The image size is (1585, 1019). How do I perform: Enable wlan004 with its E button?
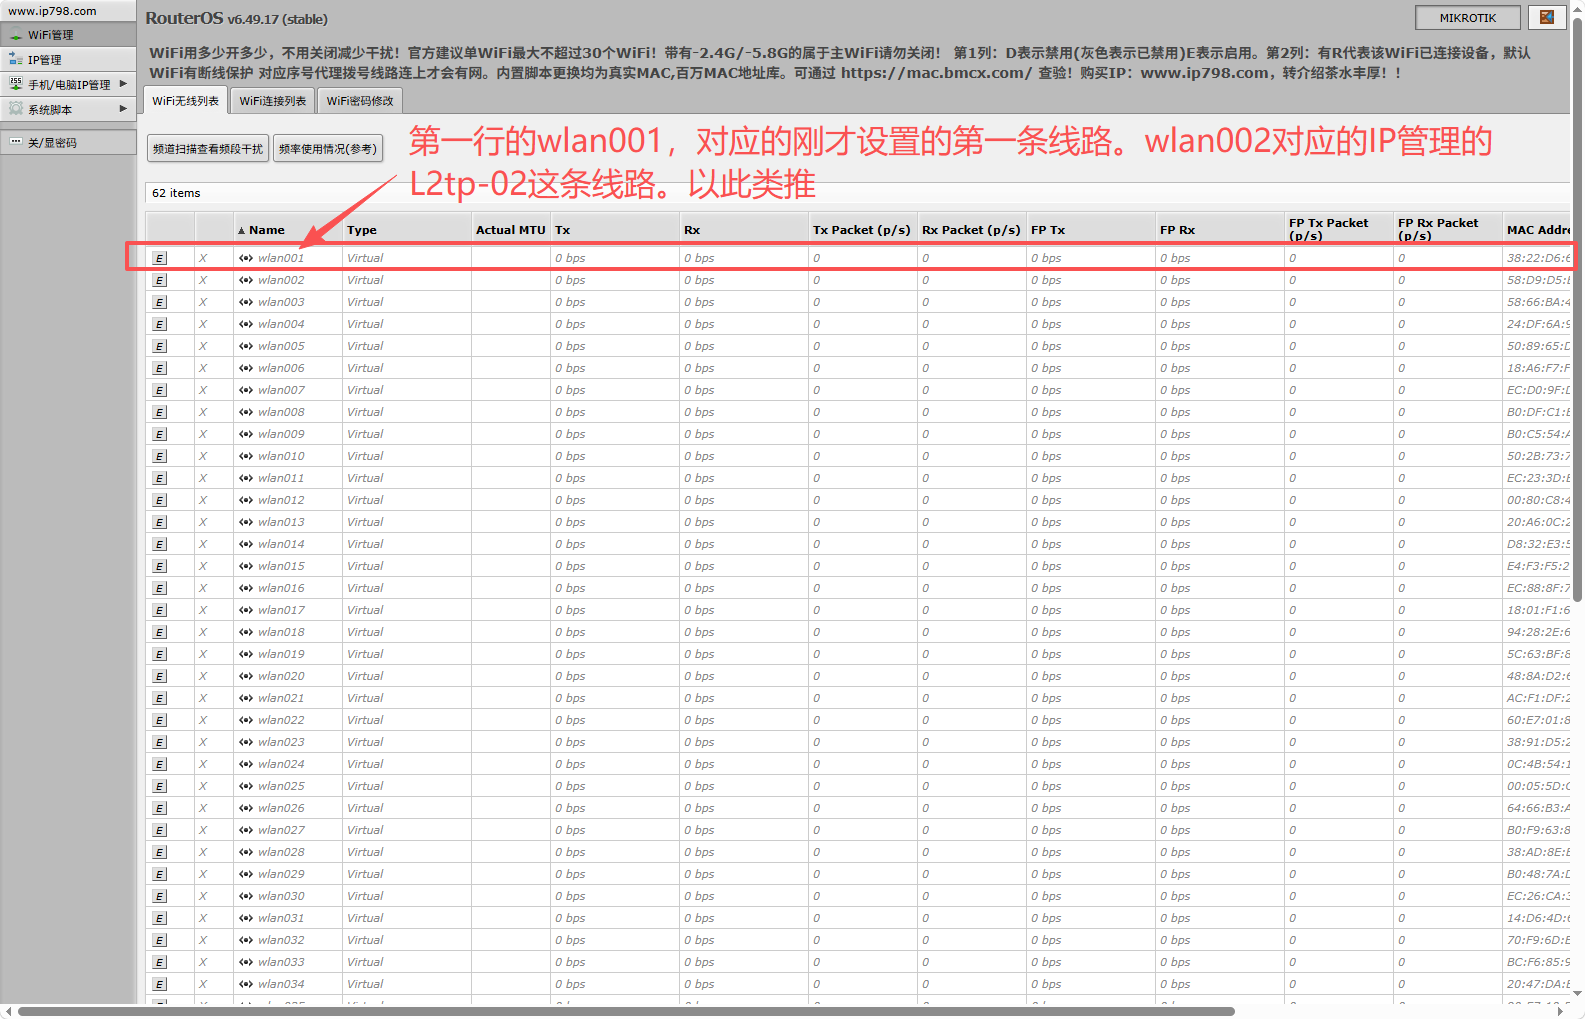tap(159, 324)
